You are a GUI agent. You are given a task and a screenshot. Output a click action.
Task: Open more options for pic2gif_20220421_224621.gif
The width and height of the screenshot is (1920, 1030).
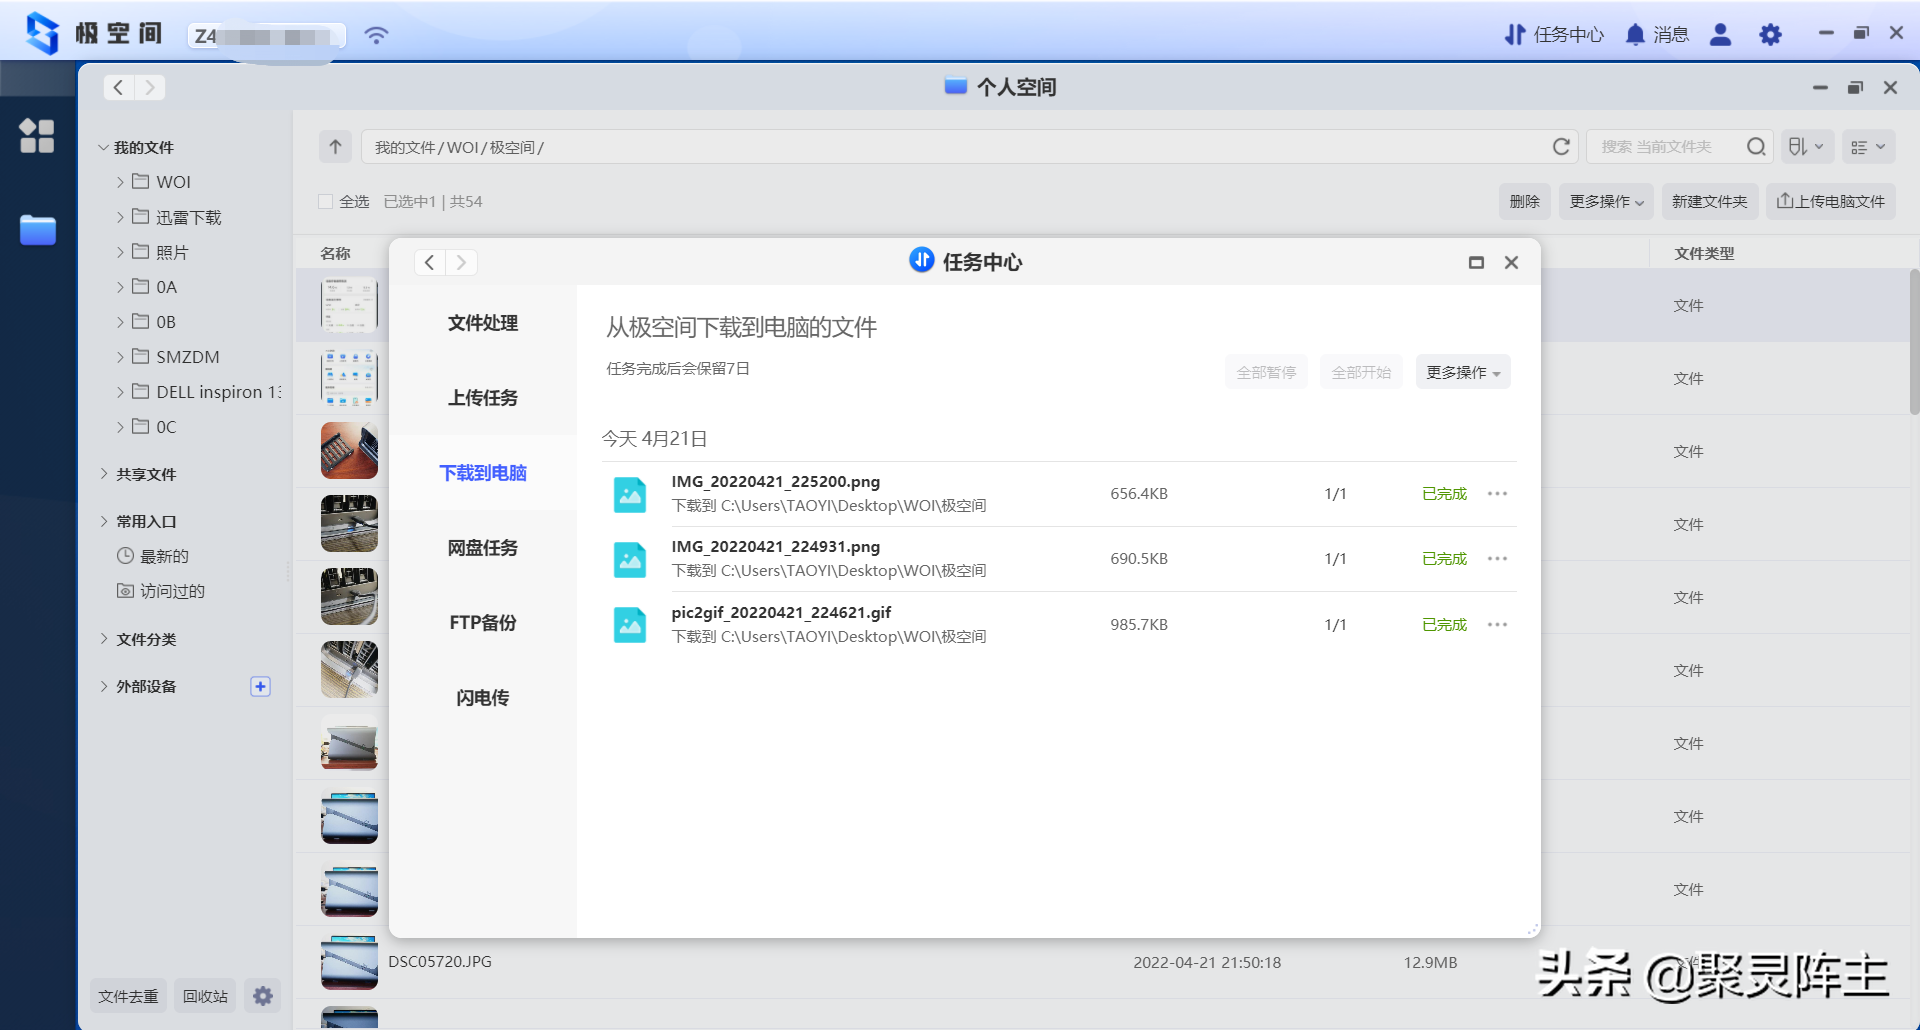1497,625
